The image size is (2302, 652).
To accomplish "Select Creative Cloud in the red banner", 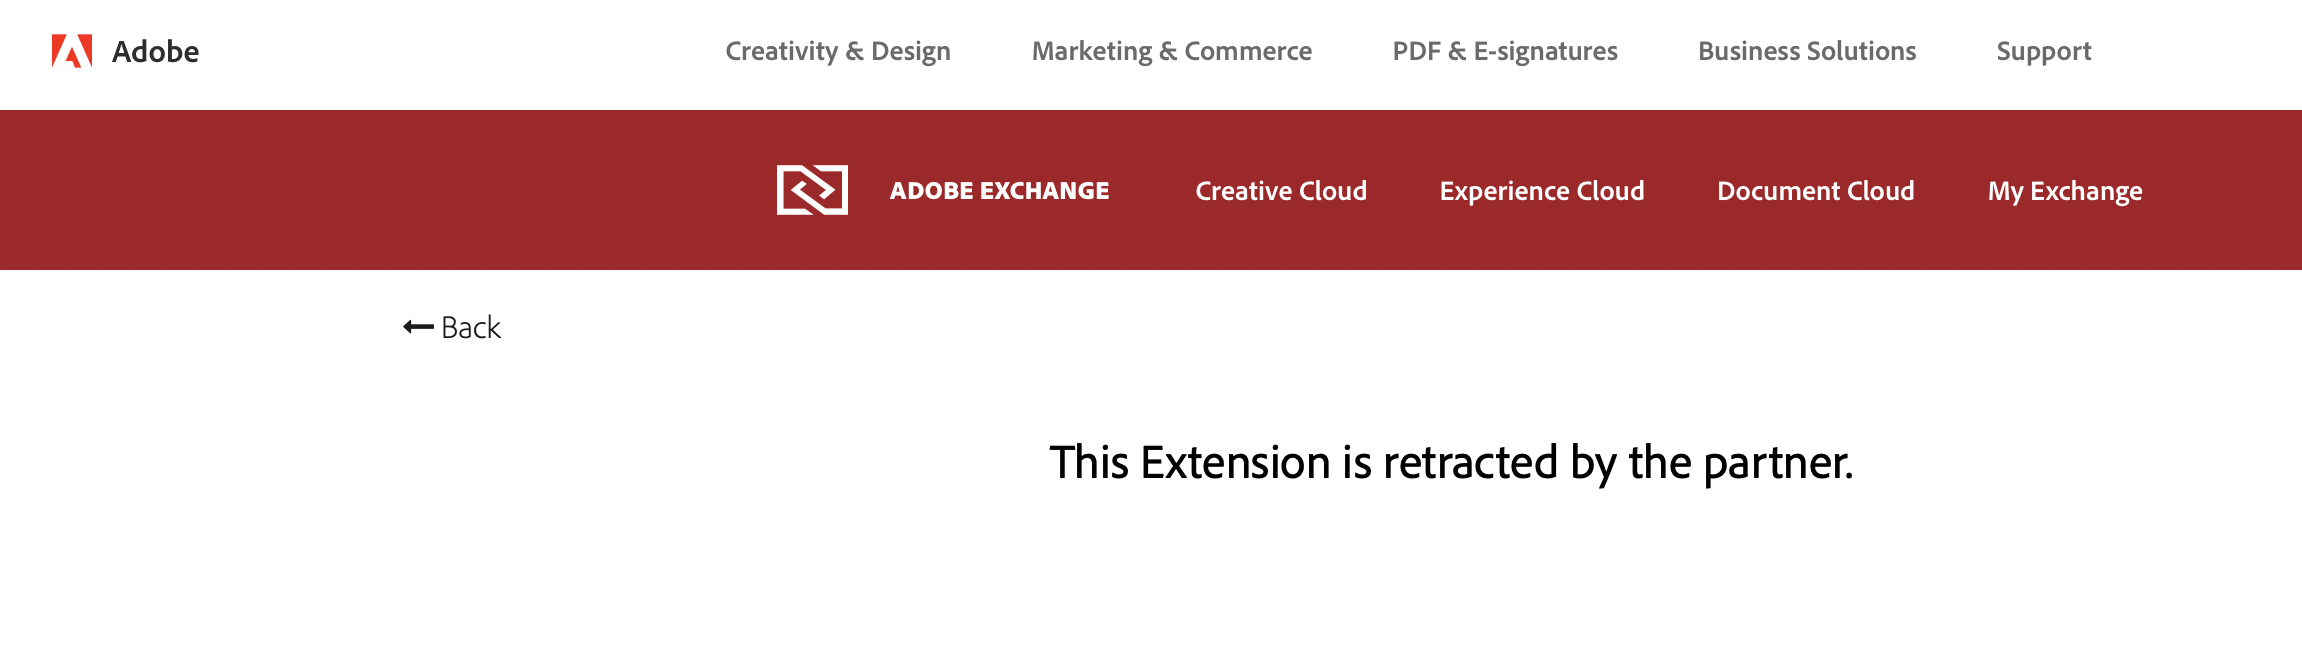I will 1281,190.
